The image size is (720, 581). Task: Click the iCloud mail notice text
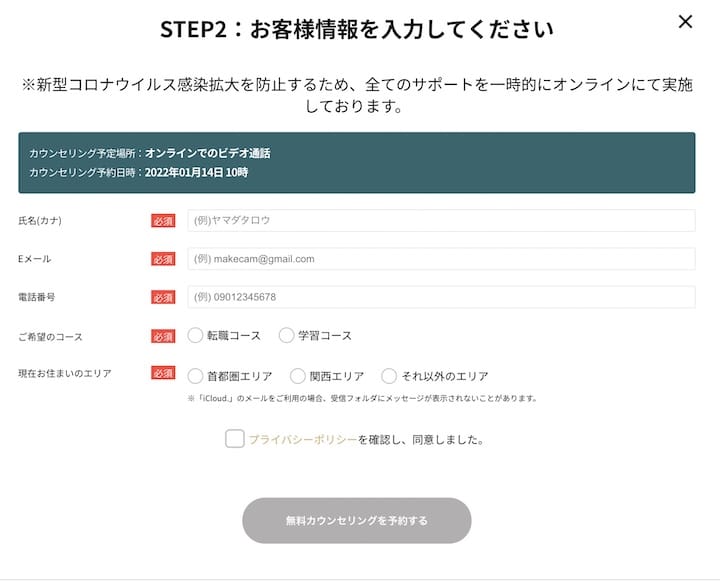pos(363,398)
